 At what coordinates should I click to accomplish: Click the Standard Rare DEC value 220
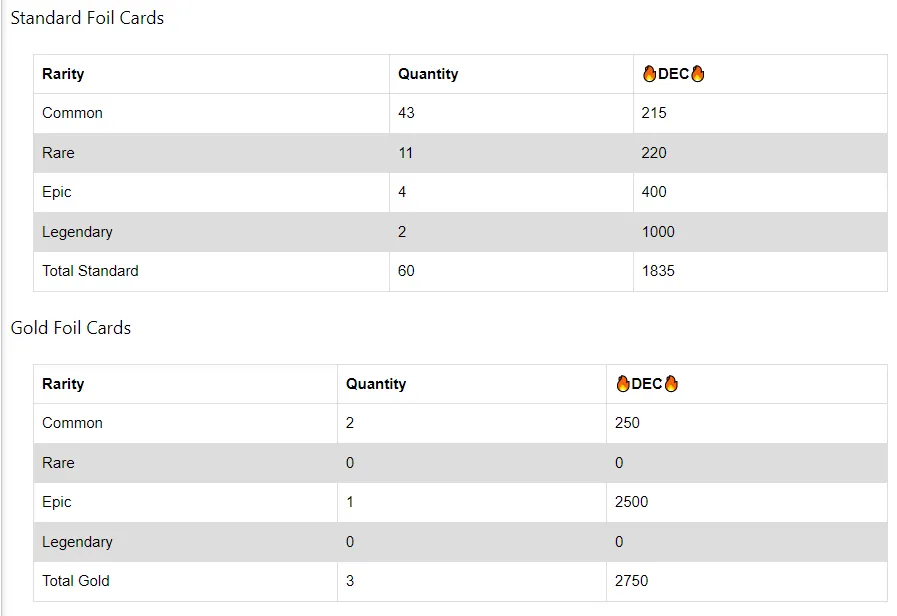point(654,153)
